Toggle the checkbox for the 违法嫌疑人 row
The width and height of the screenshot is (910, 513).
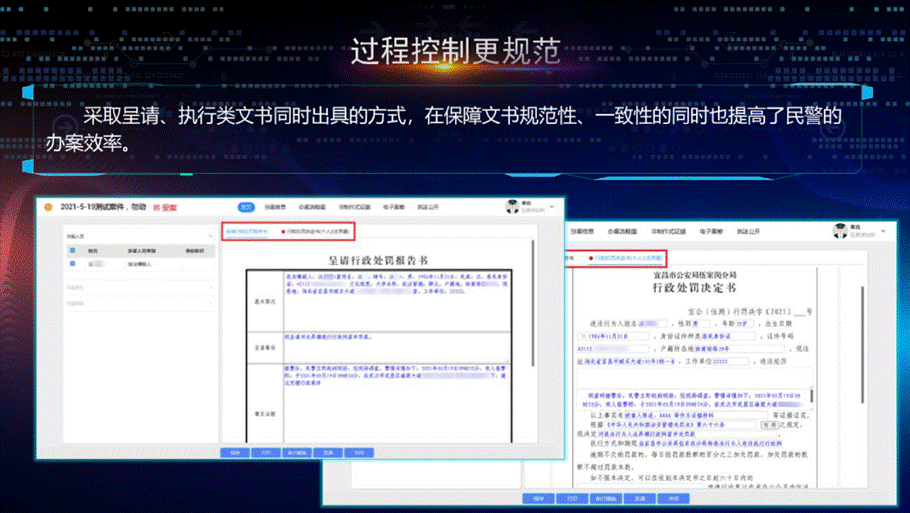(x=73, y=264)
